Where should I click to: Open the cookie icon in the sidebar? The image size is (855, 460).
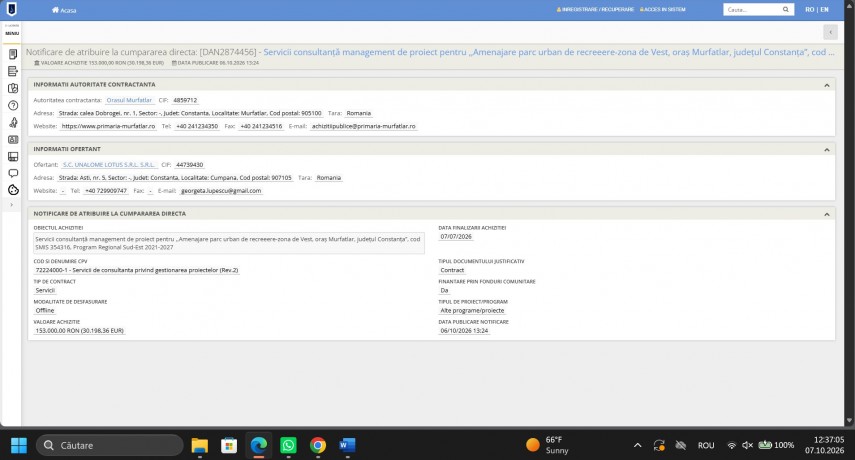click(13, 190)
